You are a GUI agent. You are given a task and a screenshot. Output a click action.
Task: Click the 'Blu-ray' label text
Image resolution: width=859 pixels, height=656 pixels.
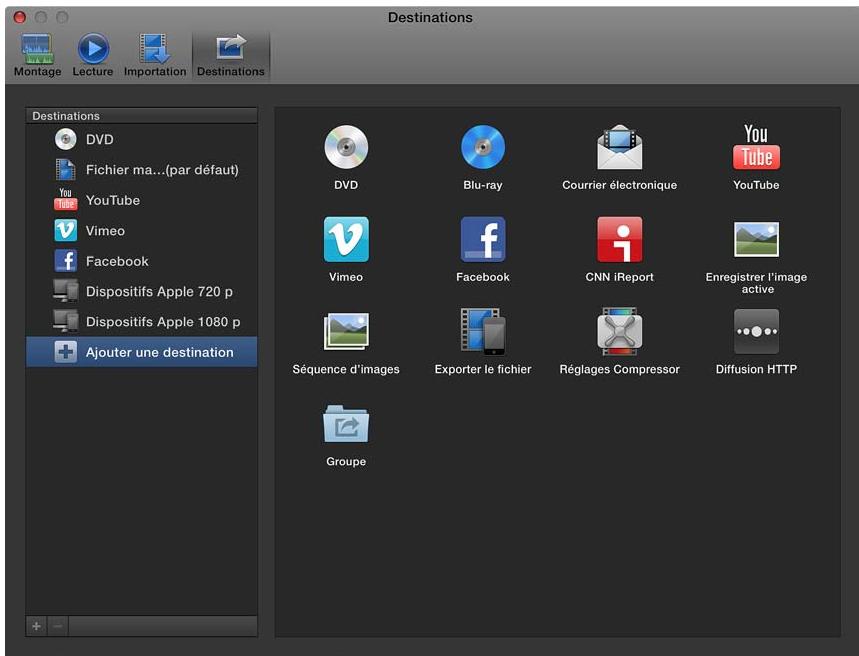click(x=483, y=185)
